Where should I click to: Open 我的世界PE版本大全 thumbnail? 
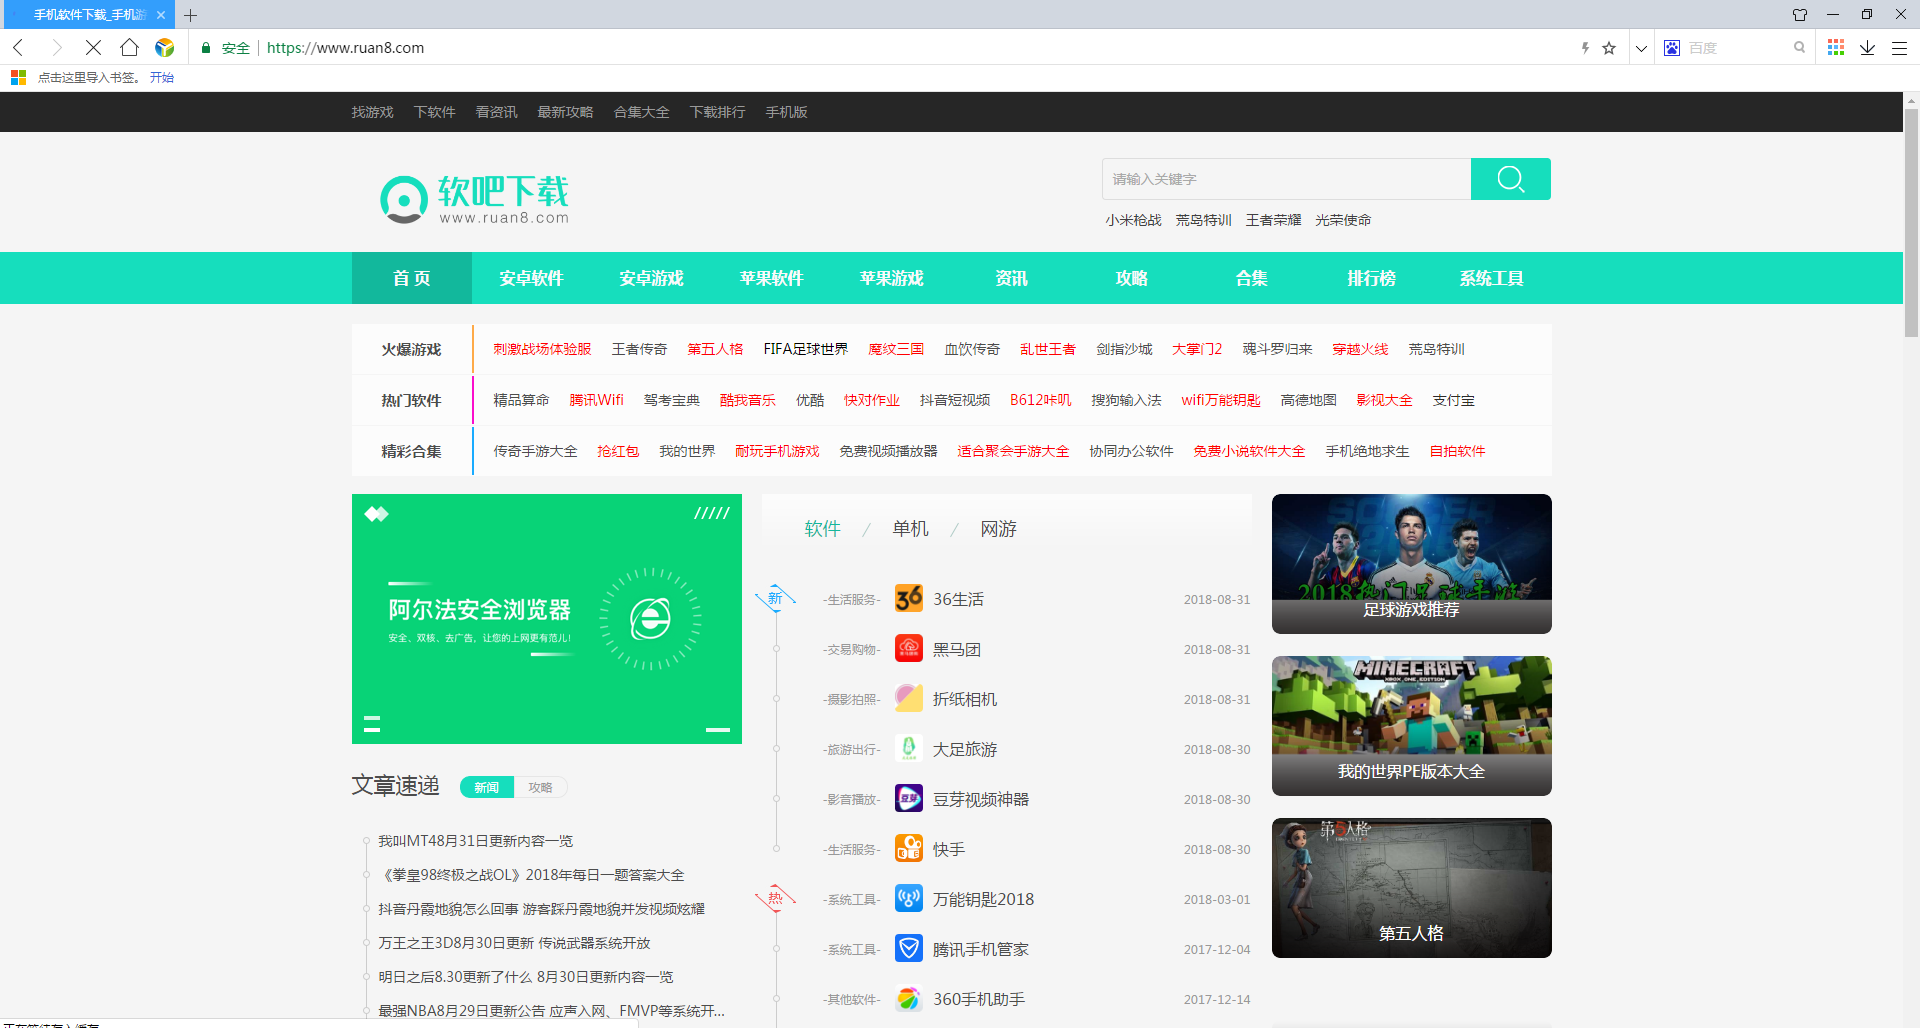(x=1412, y=726)
